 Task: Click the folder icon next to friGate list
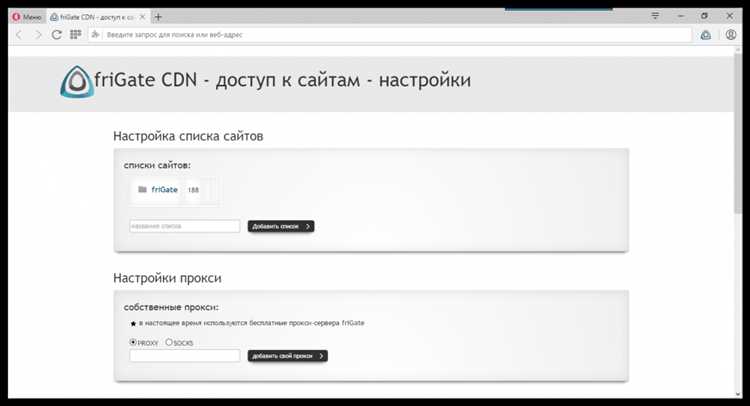coord(142,189)
